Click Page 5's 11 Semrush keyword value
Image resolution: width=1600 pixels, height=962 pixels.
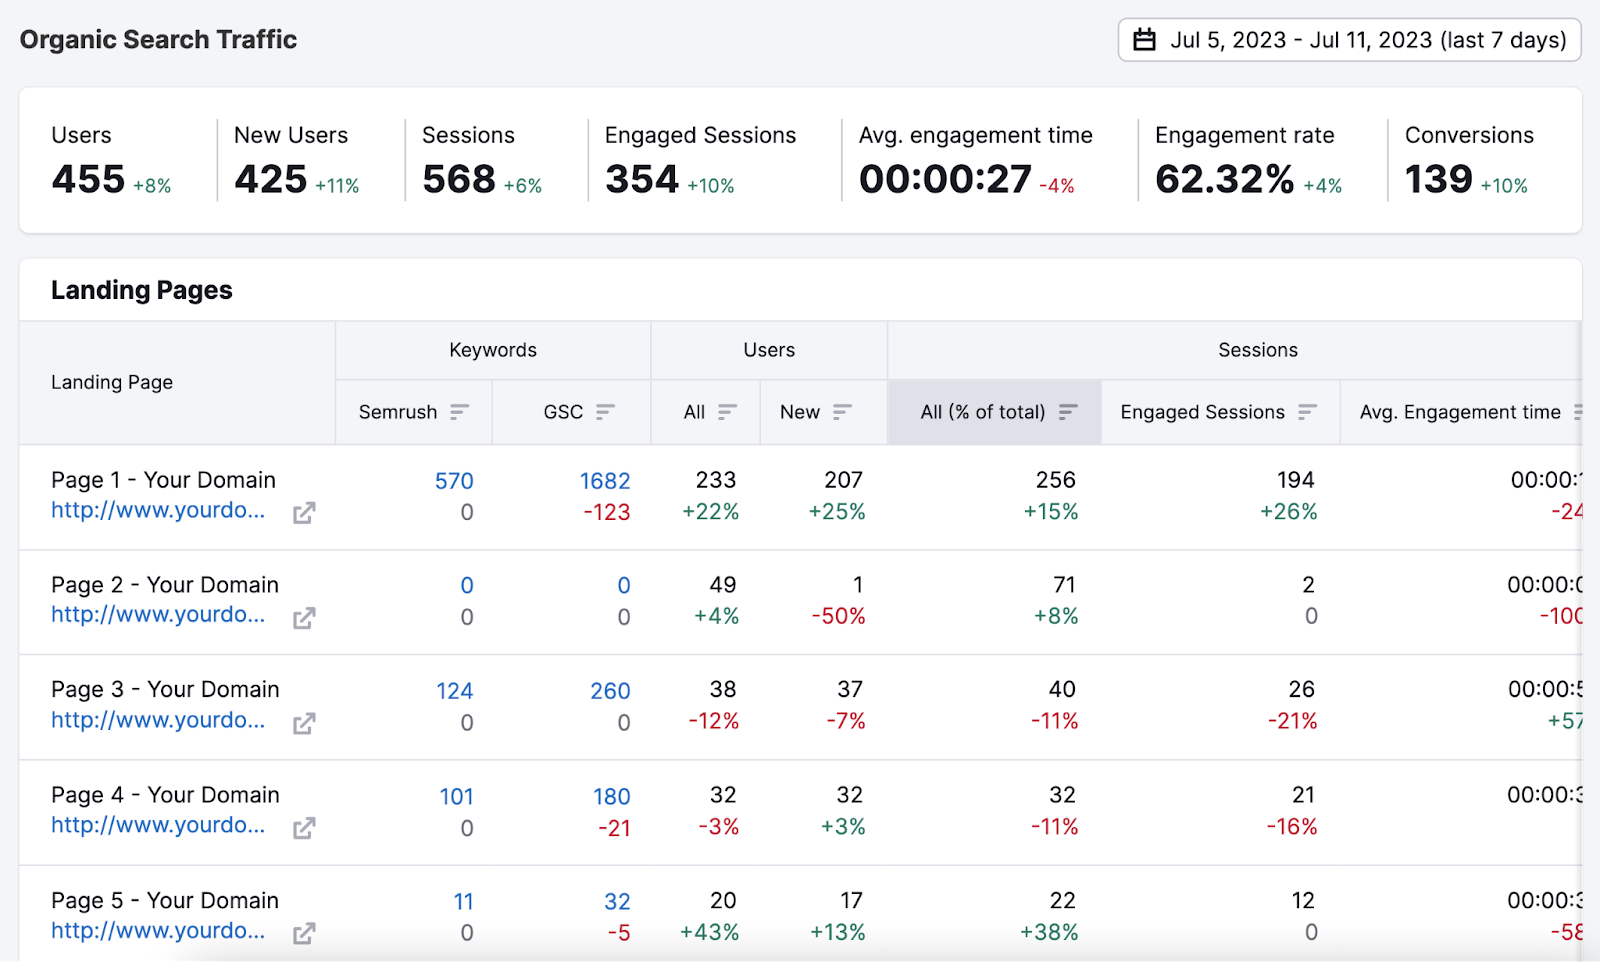tap(463, 901)
